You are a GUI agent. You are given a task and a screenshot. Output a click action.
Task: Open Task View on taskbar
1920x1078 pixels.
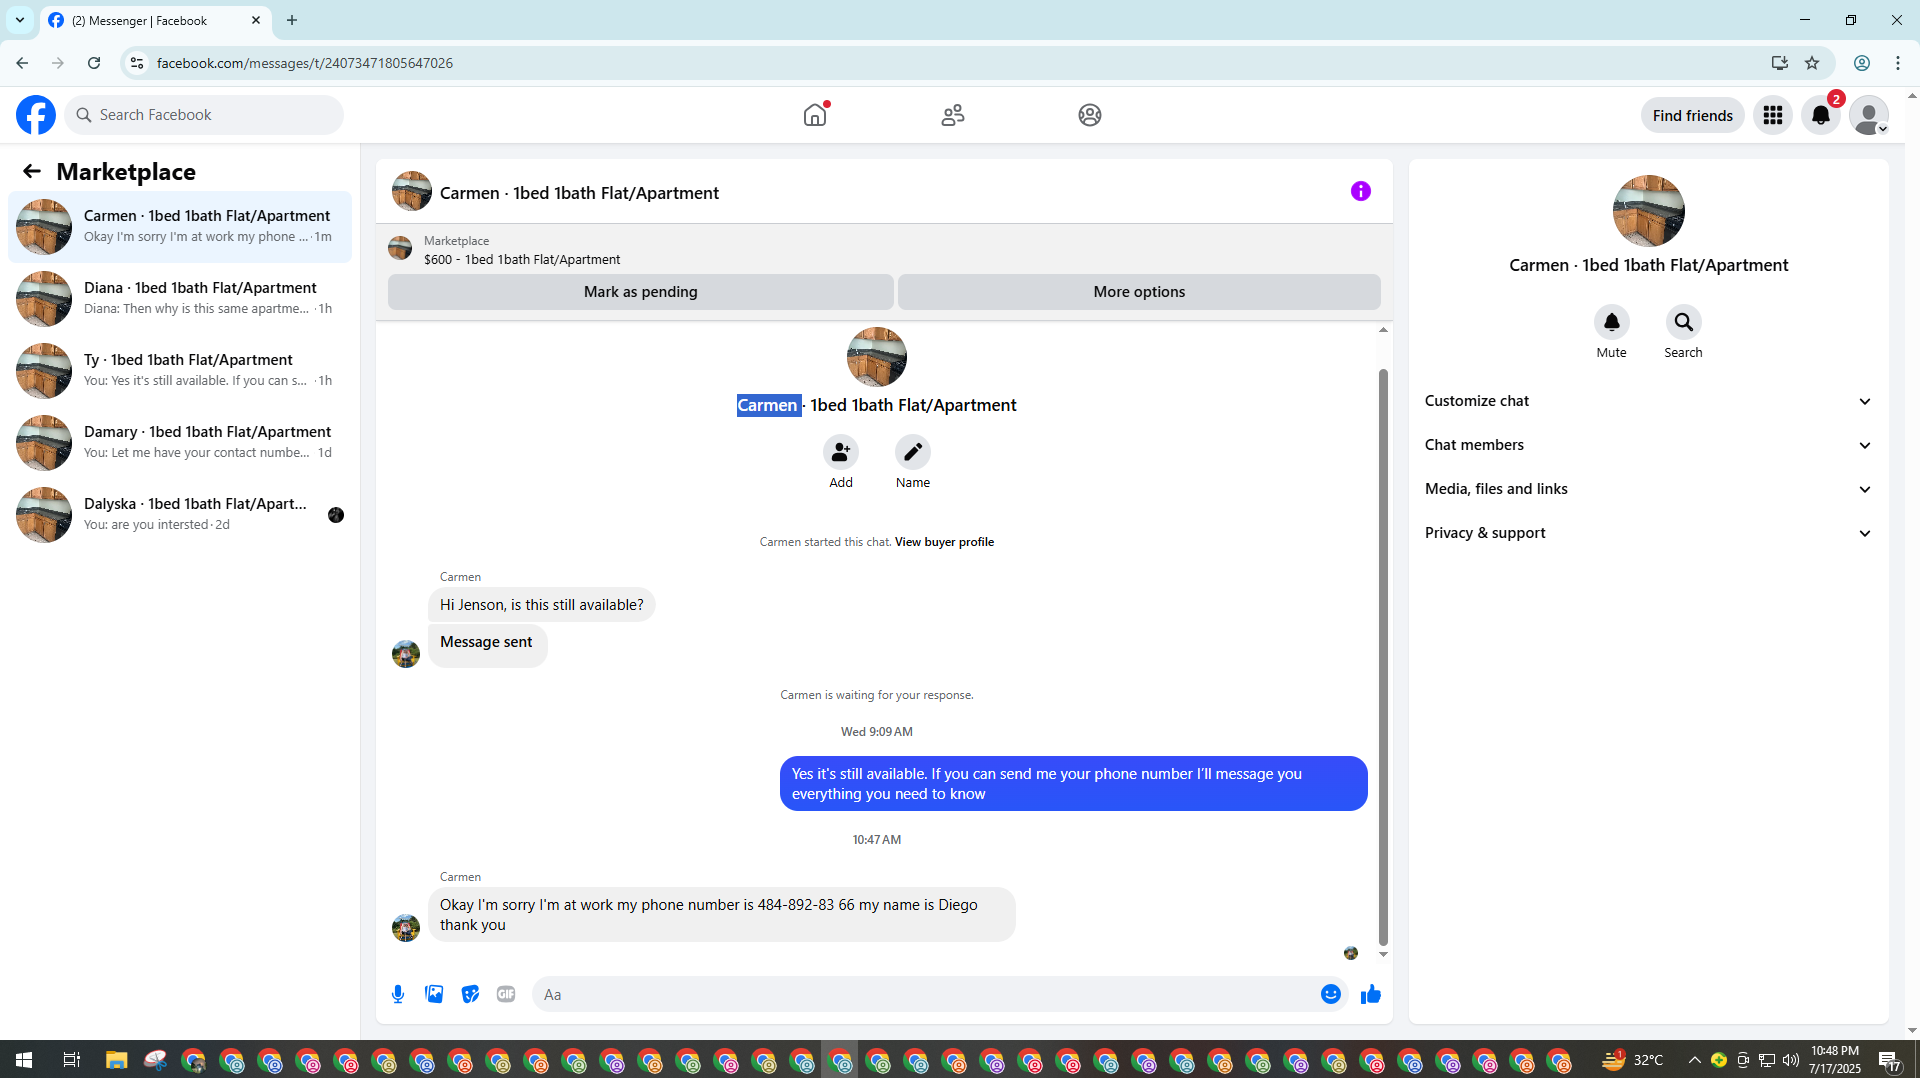[71, 1060]
